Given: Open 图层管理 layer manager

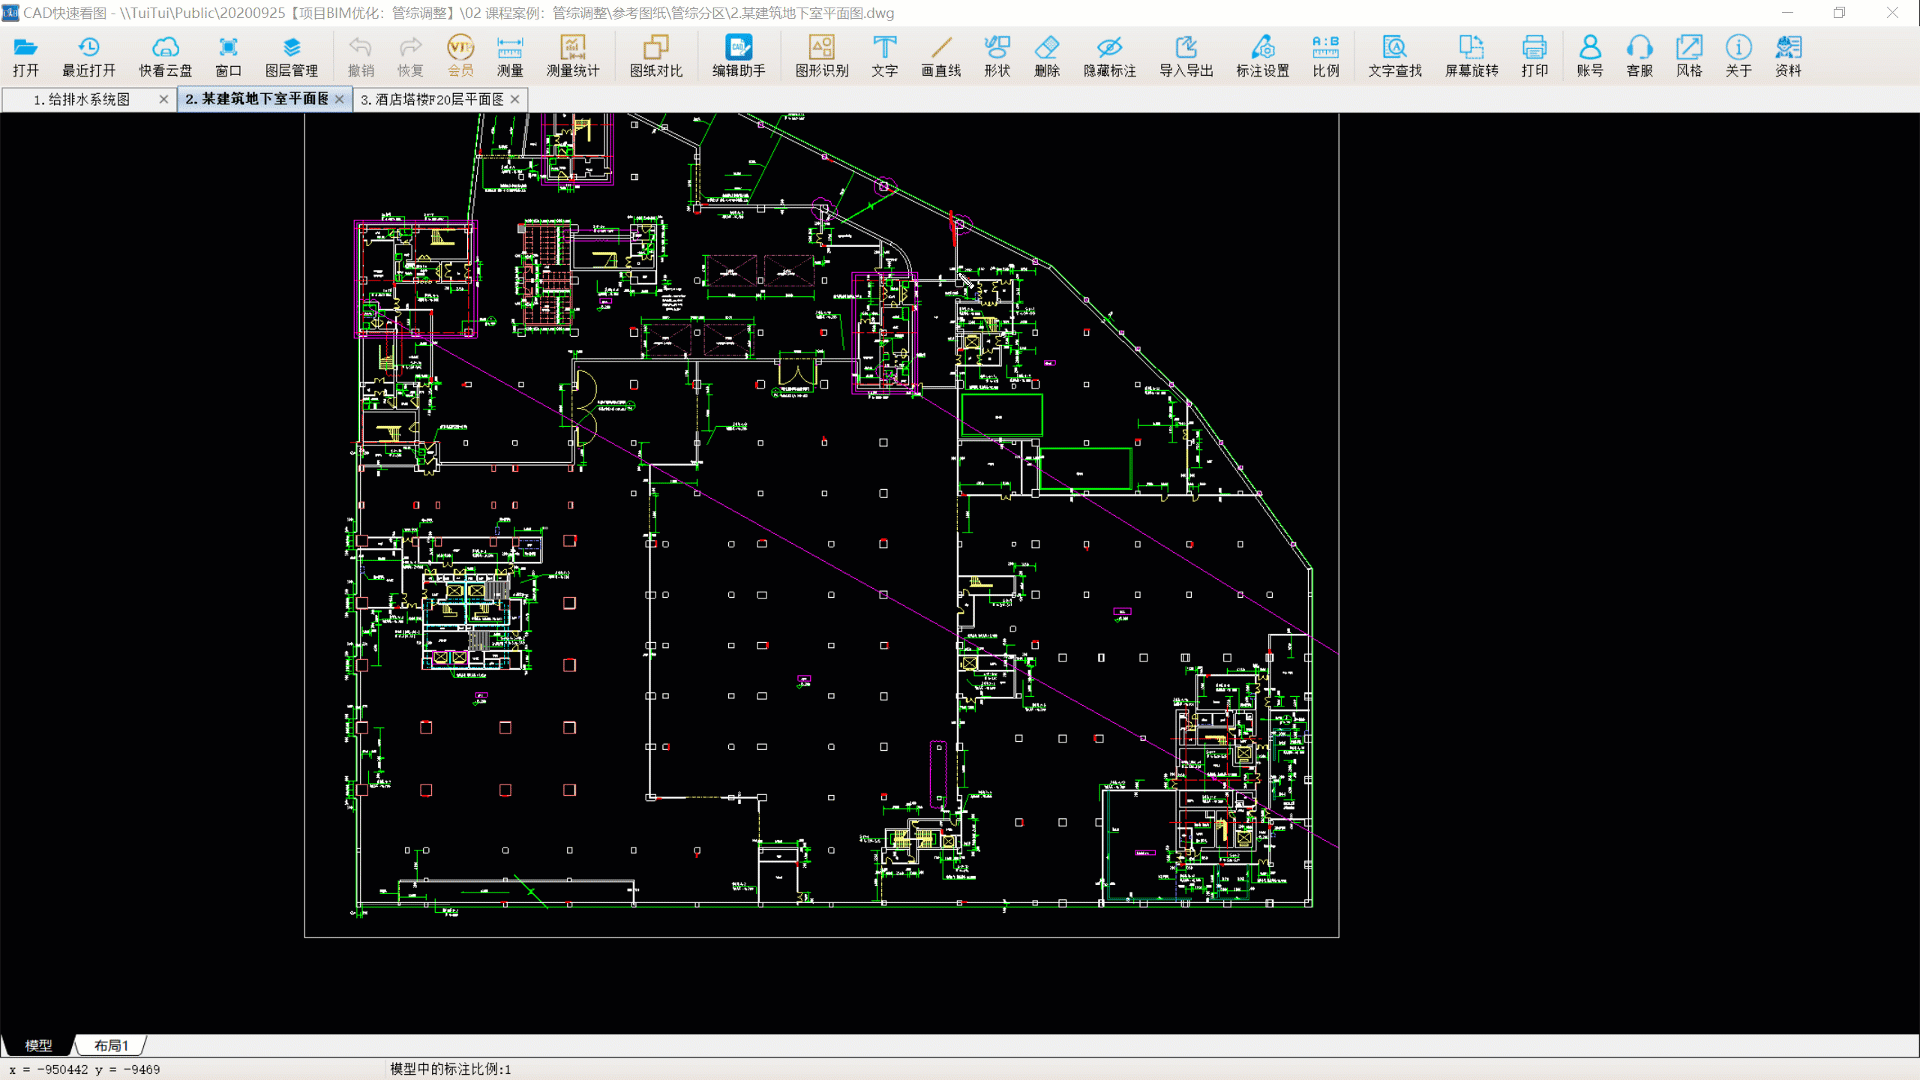Looking at the screenshot, I should pyautogui.click(x=291, y=56).
